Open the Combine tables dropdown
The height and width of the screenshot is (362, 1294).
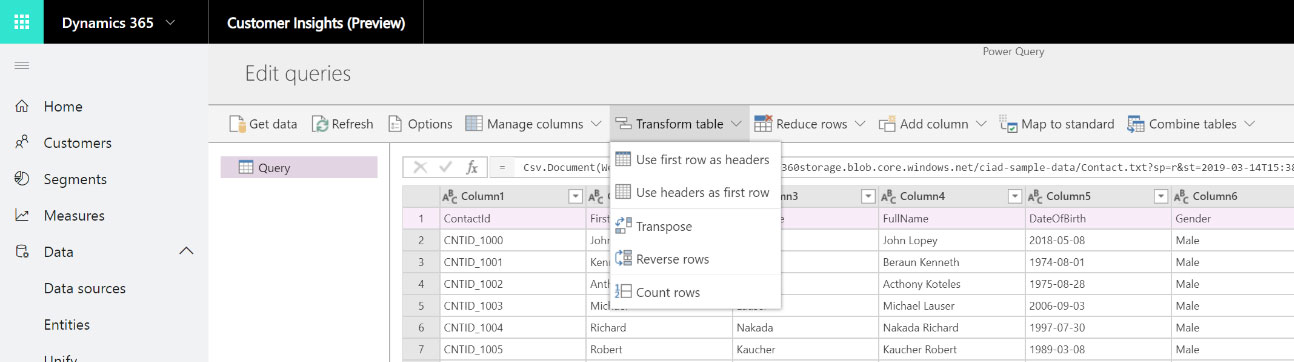coord(1247,124)
